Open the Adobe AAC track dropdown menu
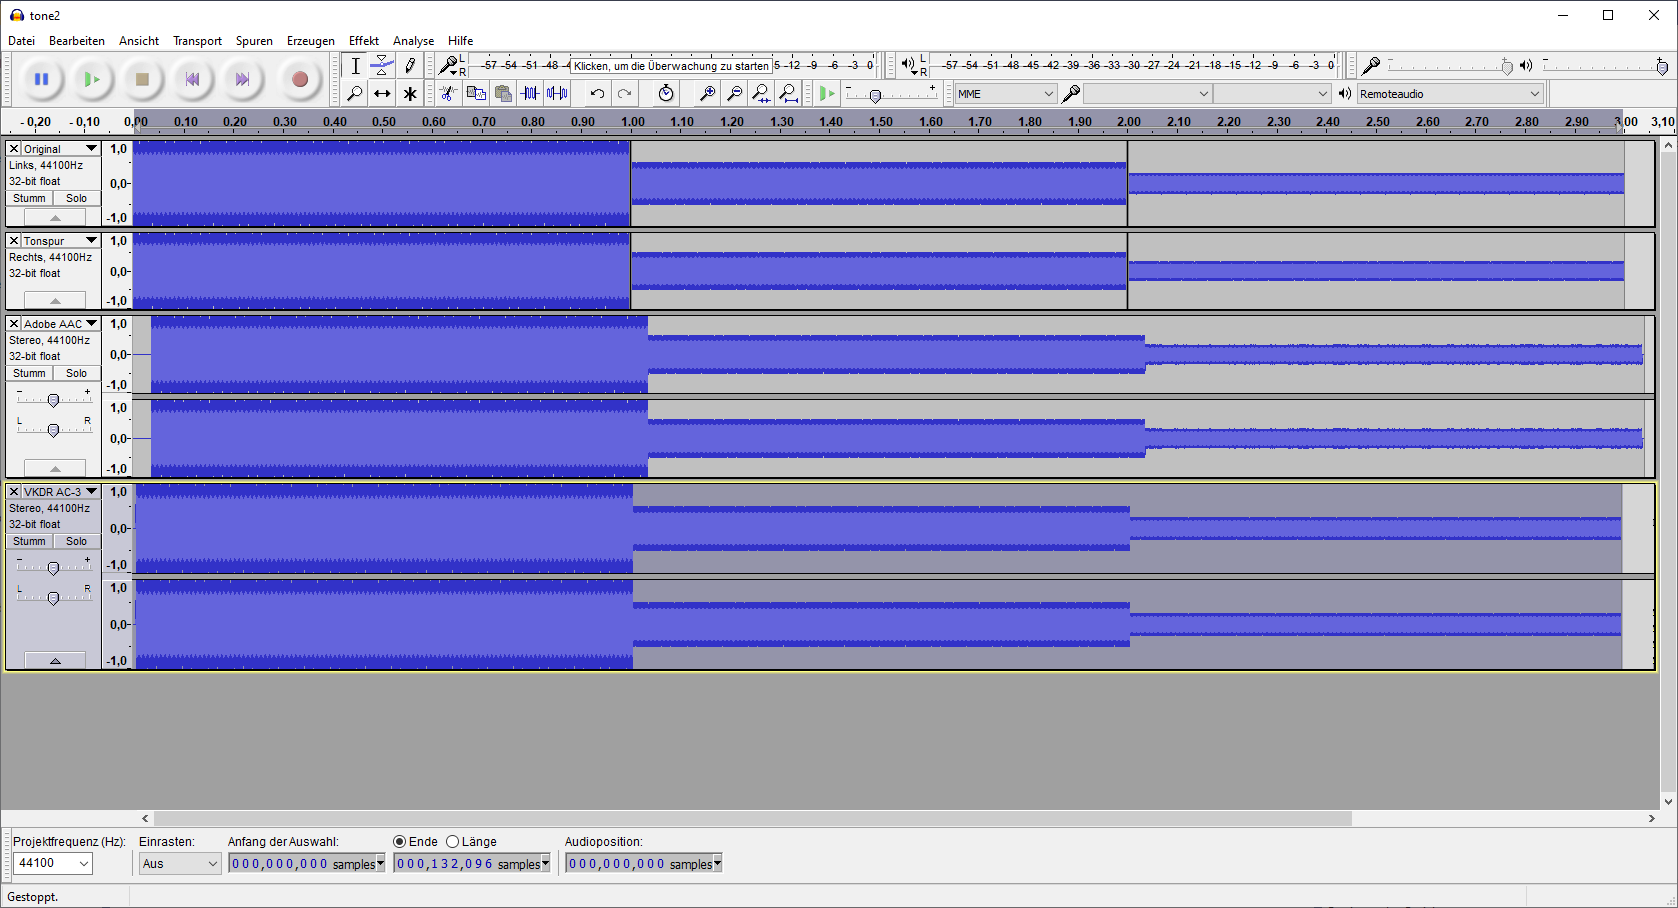 [x=91, y=324]
